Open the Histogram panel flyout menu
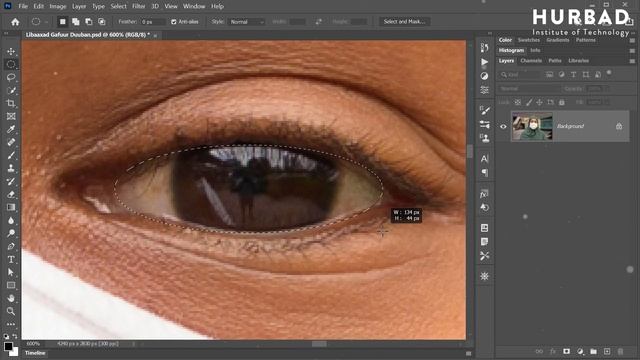 (x=632, y=51)
